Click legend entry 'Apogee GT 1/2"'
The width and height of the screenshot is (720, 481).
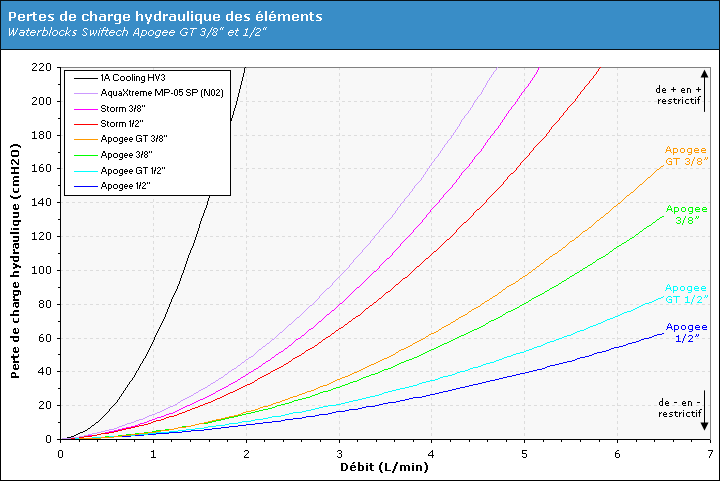(133, 171)
